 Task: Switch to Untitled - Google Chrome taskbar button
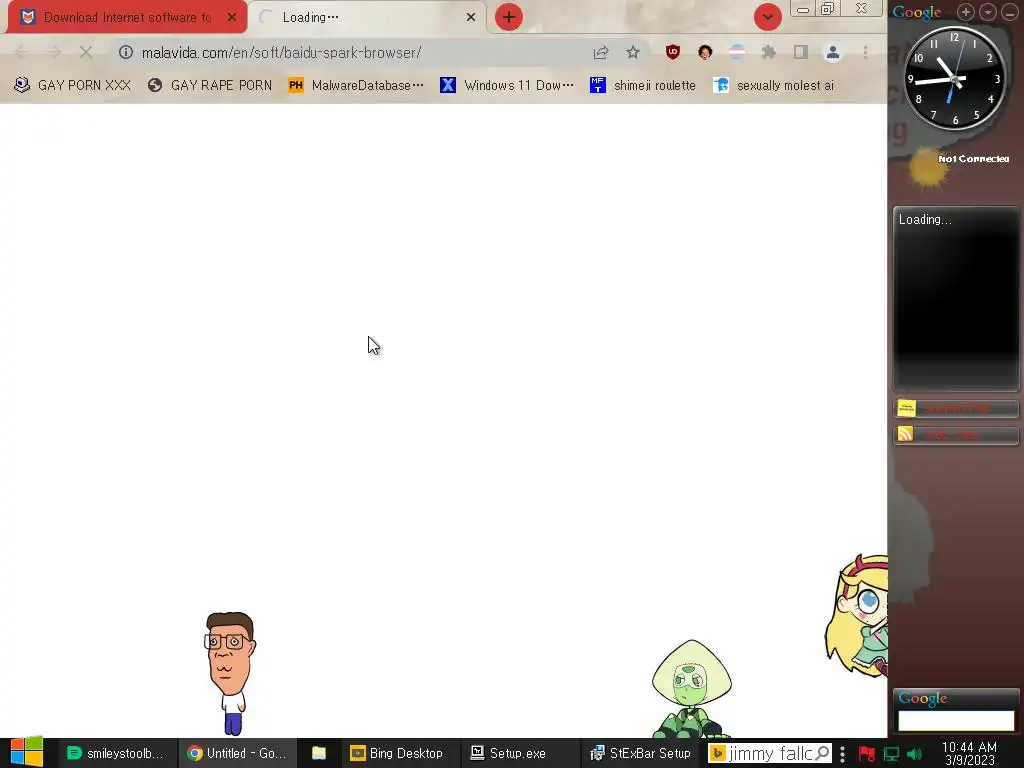coord(237,753)
